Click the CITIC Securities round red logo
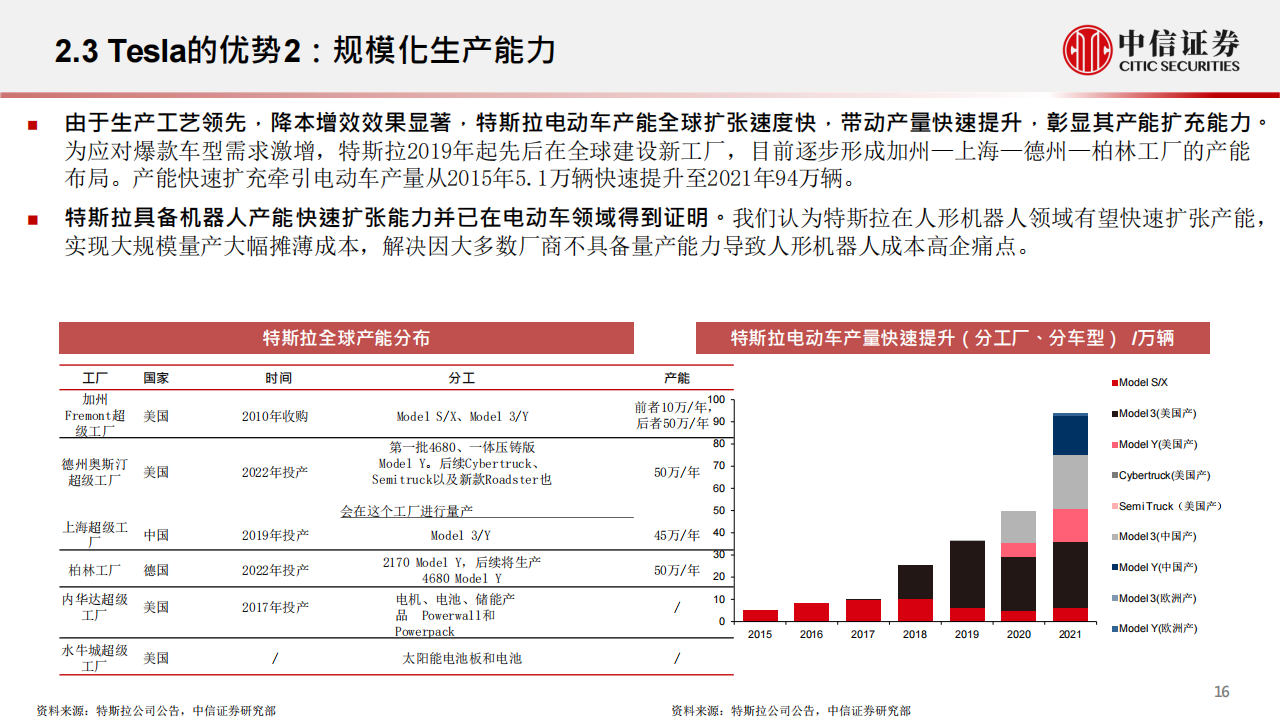The width and height of the screenshot is (1280, 720). tap(1087, 50)
